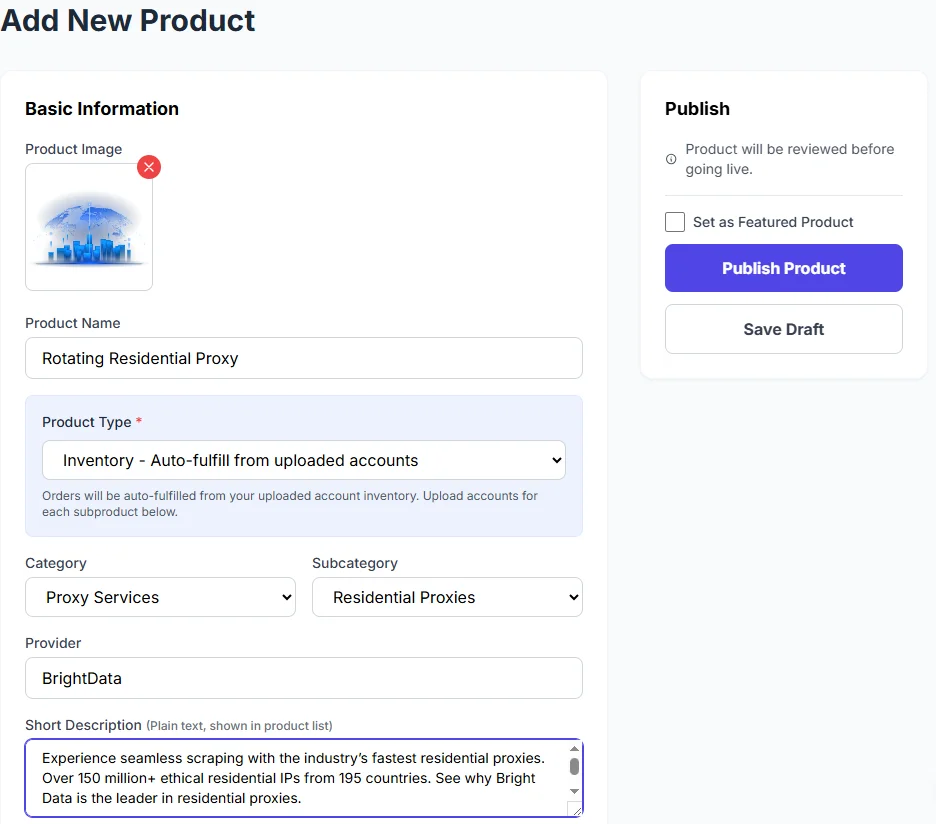Click the textarea scrollbar down arrow
Viewport: 936px width, 824px height.
(574, 791)
